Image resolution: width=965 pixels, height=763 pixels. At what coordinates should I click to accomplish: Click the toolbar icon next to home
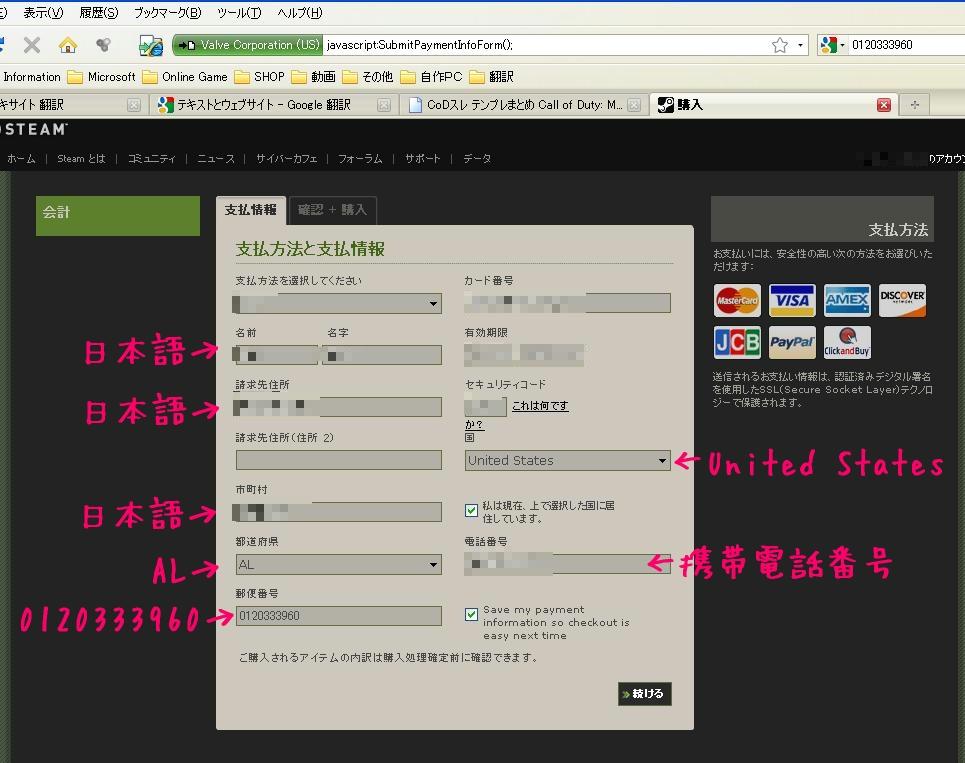pyautogui.click(x=103, y=44)
